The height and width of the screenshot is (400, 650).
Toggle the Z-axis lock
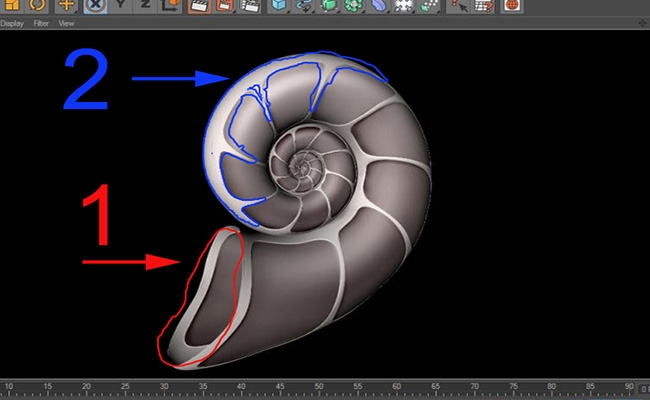click(145, 6)
